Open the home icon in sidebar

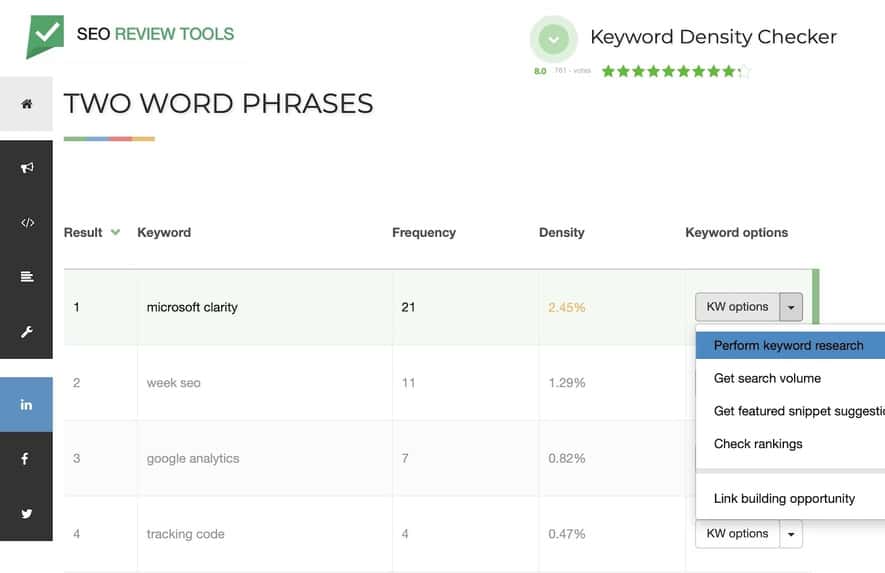point(27,104)
